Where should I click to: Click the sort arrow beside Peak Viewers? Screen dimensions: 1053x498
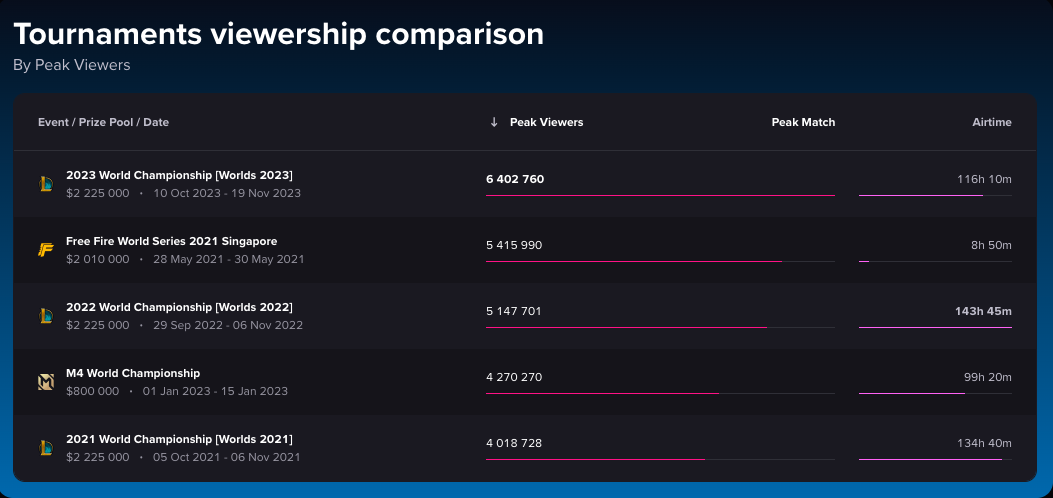pyautogui.click(x=494, y=122)
